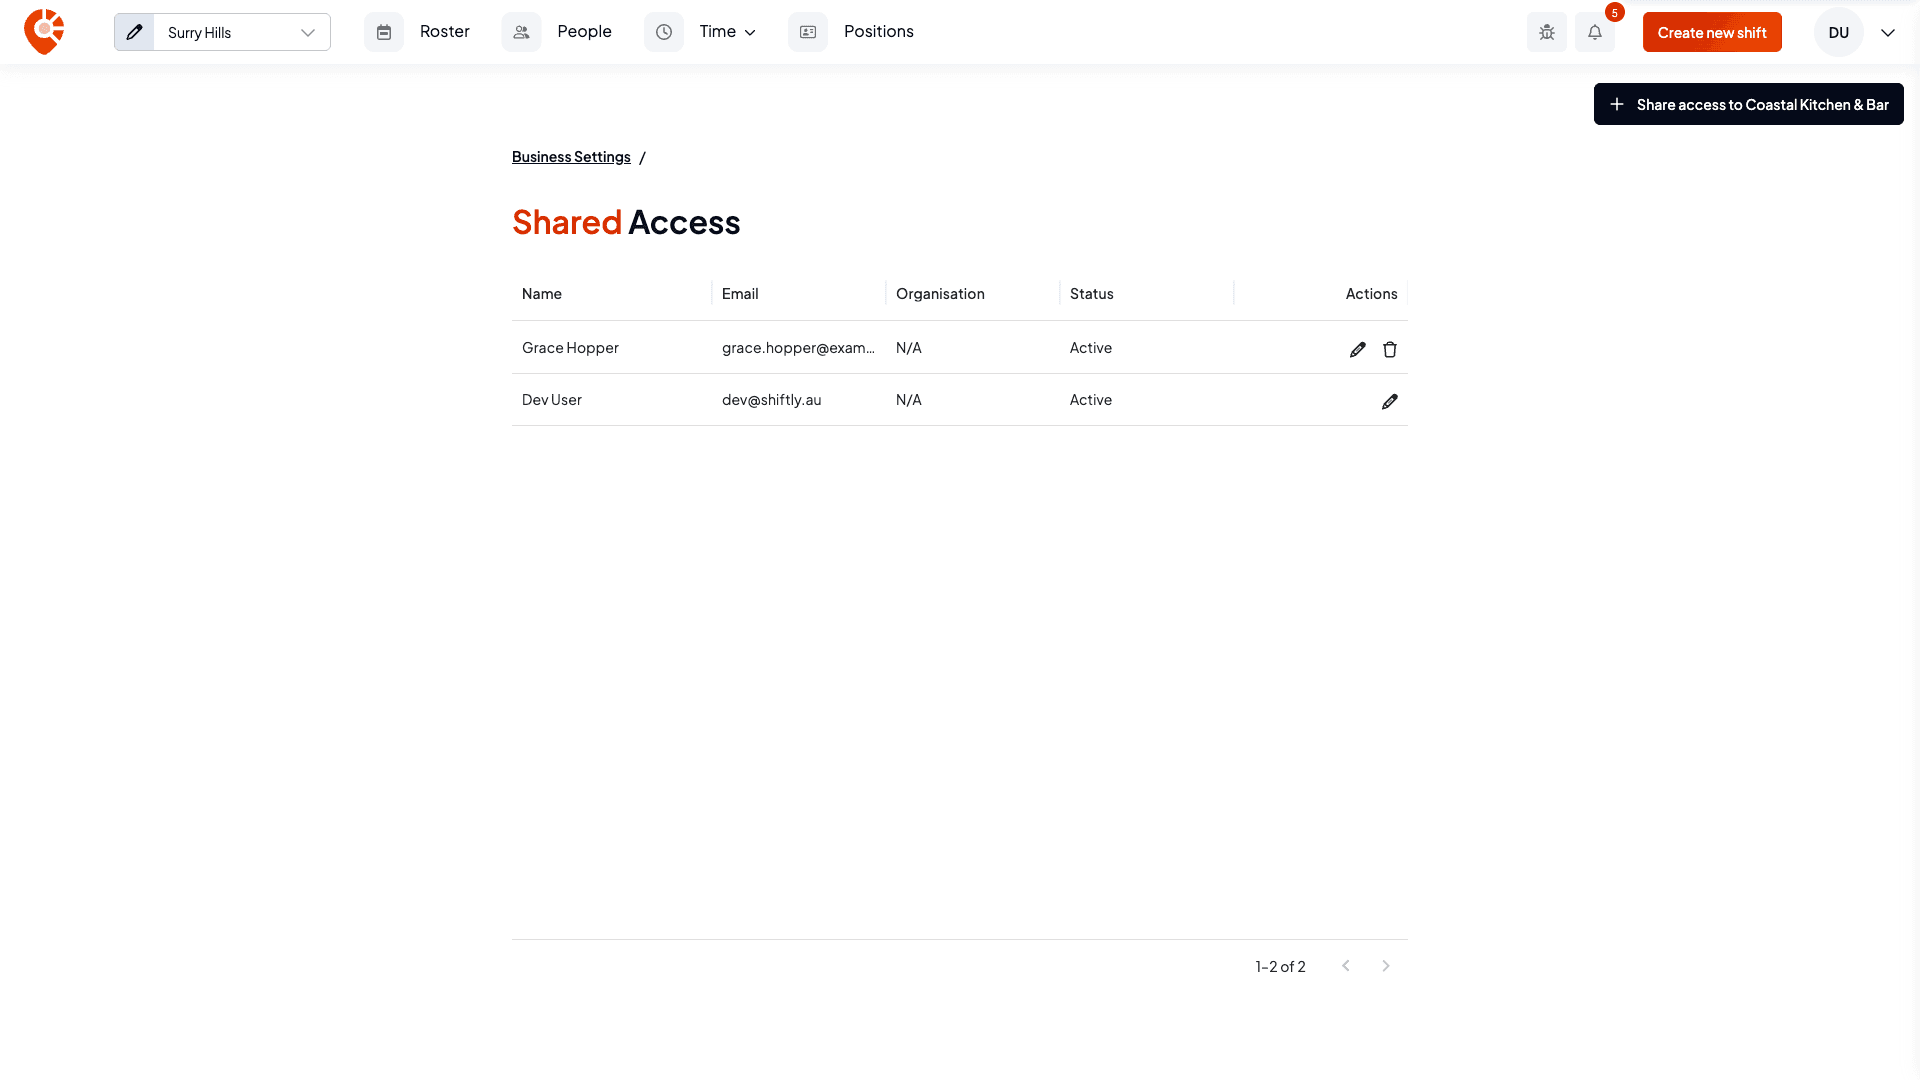Click the Positions ID card icon

(x=808, y=32)
